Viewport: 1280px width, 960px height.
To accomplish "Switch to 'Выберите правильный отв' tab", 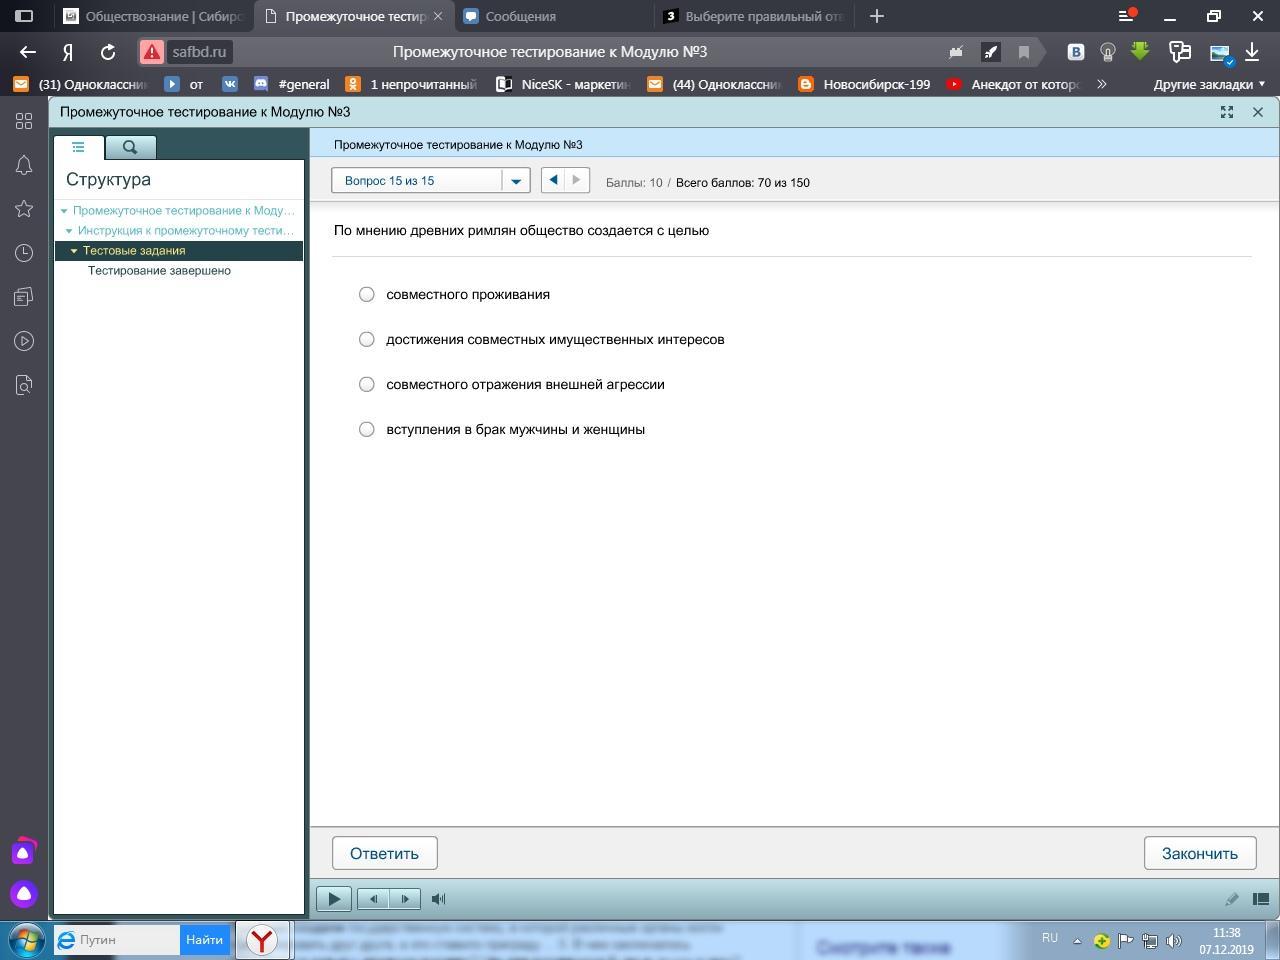I will pyautogui.click(x=755, y=16).
